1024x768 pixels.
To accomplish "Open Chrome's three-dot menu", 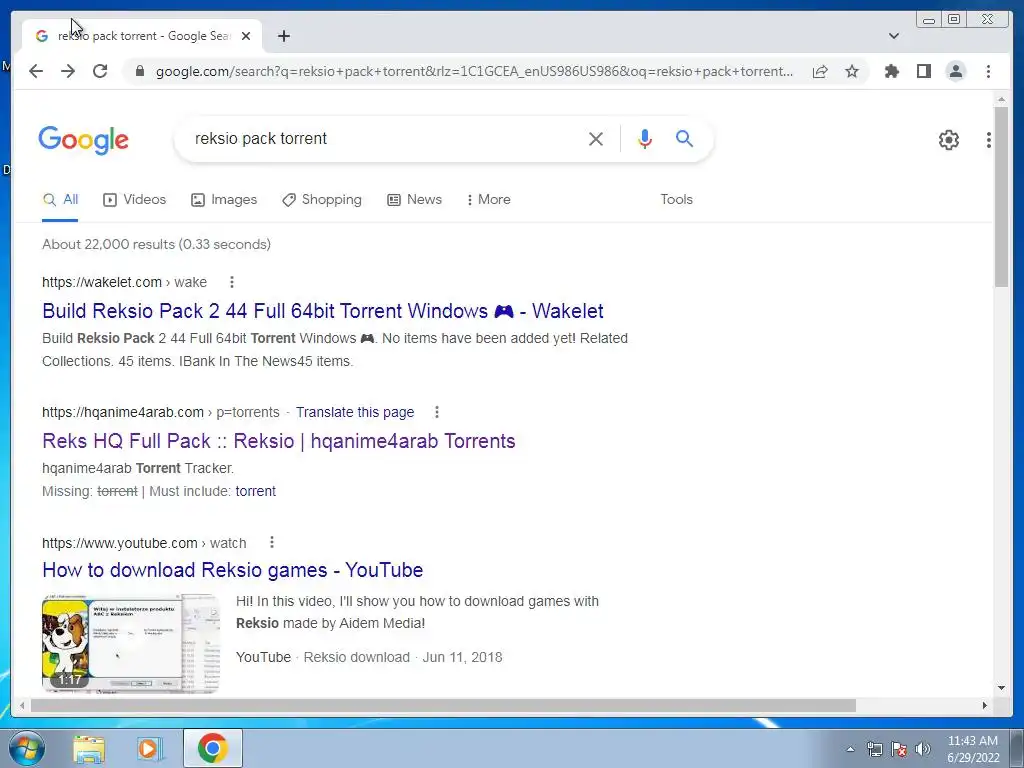I will (988, 71).
